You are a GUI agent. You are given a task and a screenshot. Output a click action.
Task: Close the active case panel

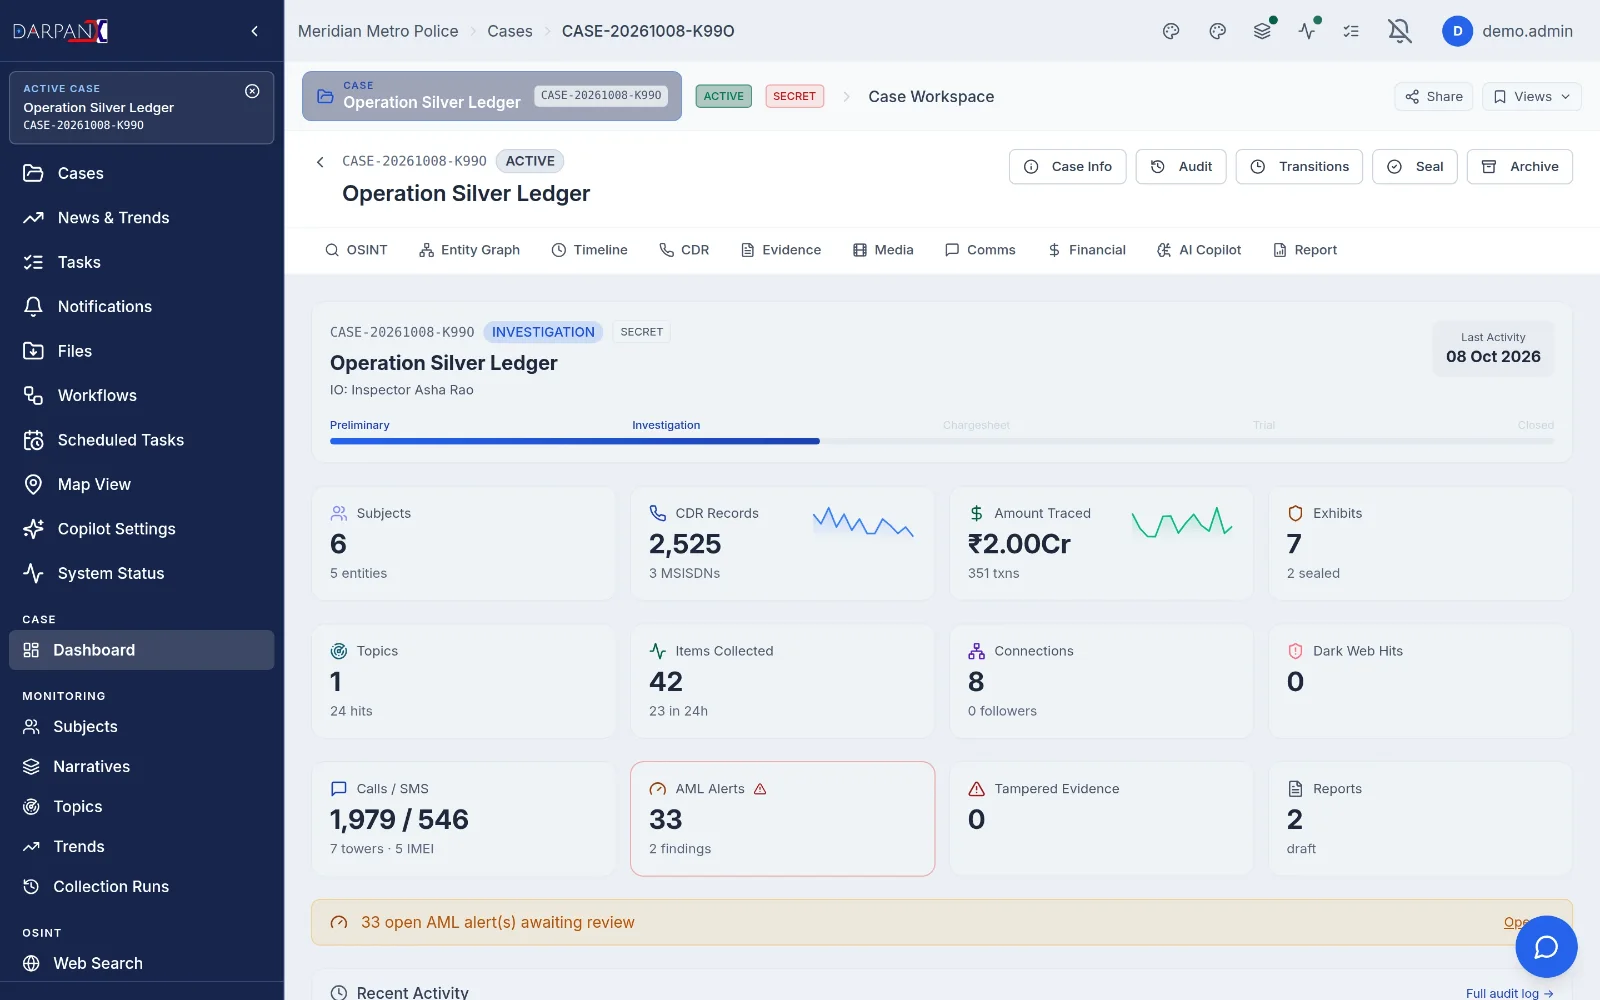(x=252, y=91)
